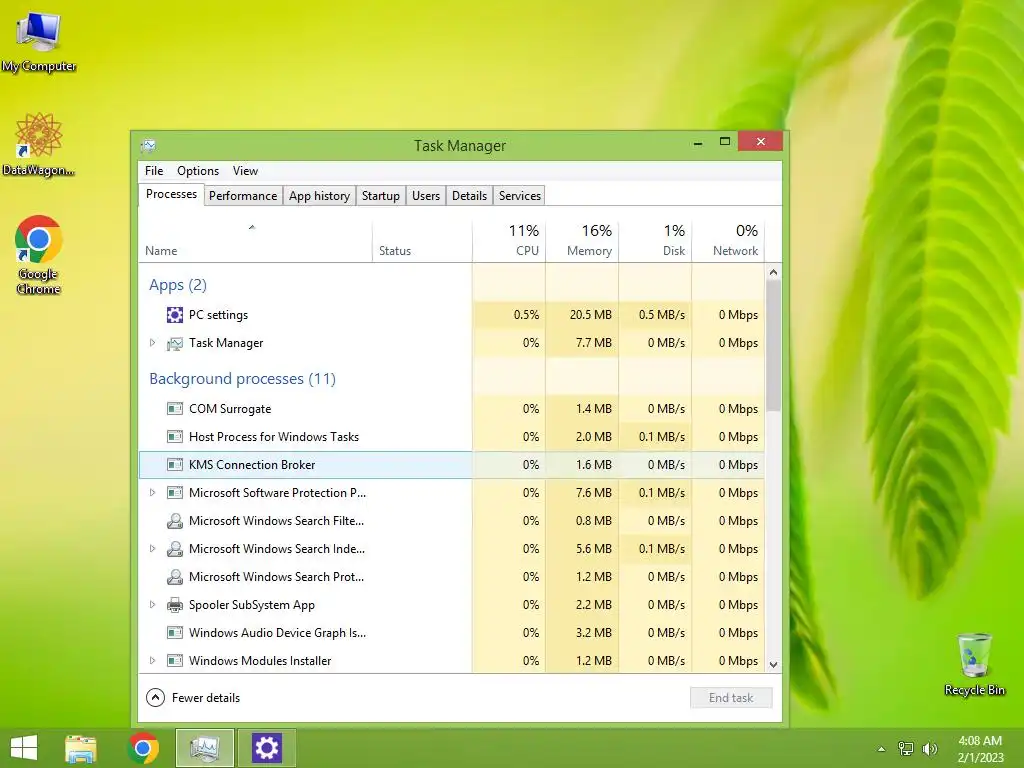Select the Recycle Bin desktop icon
The image size is (1024, 768).
tap(974, 664)
